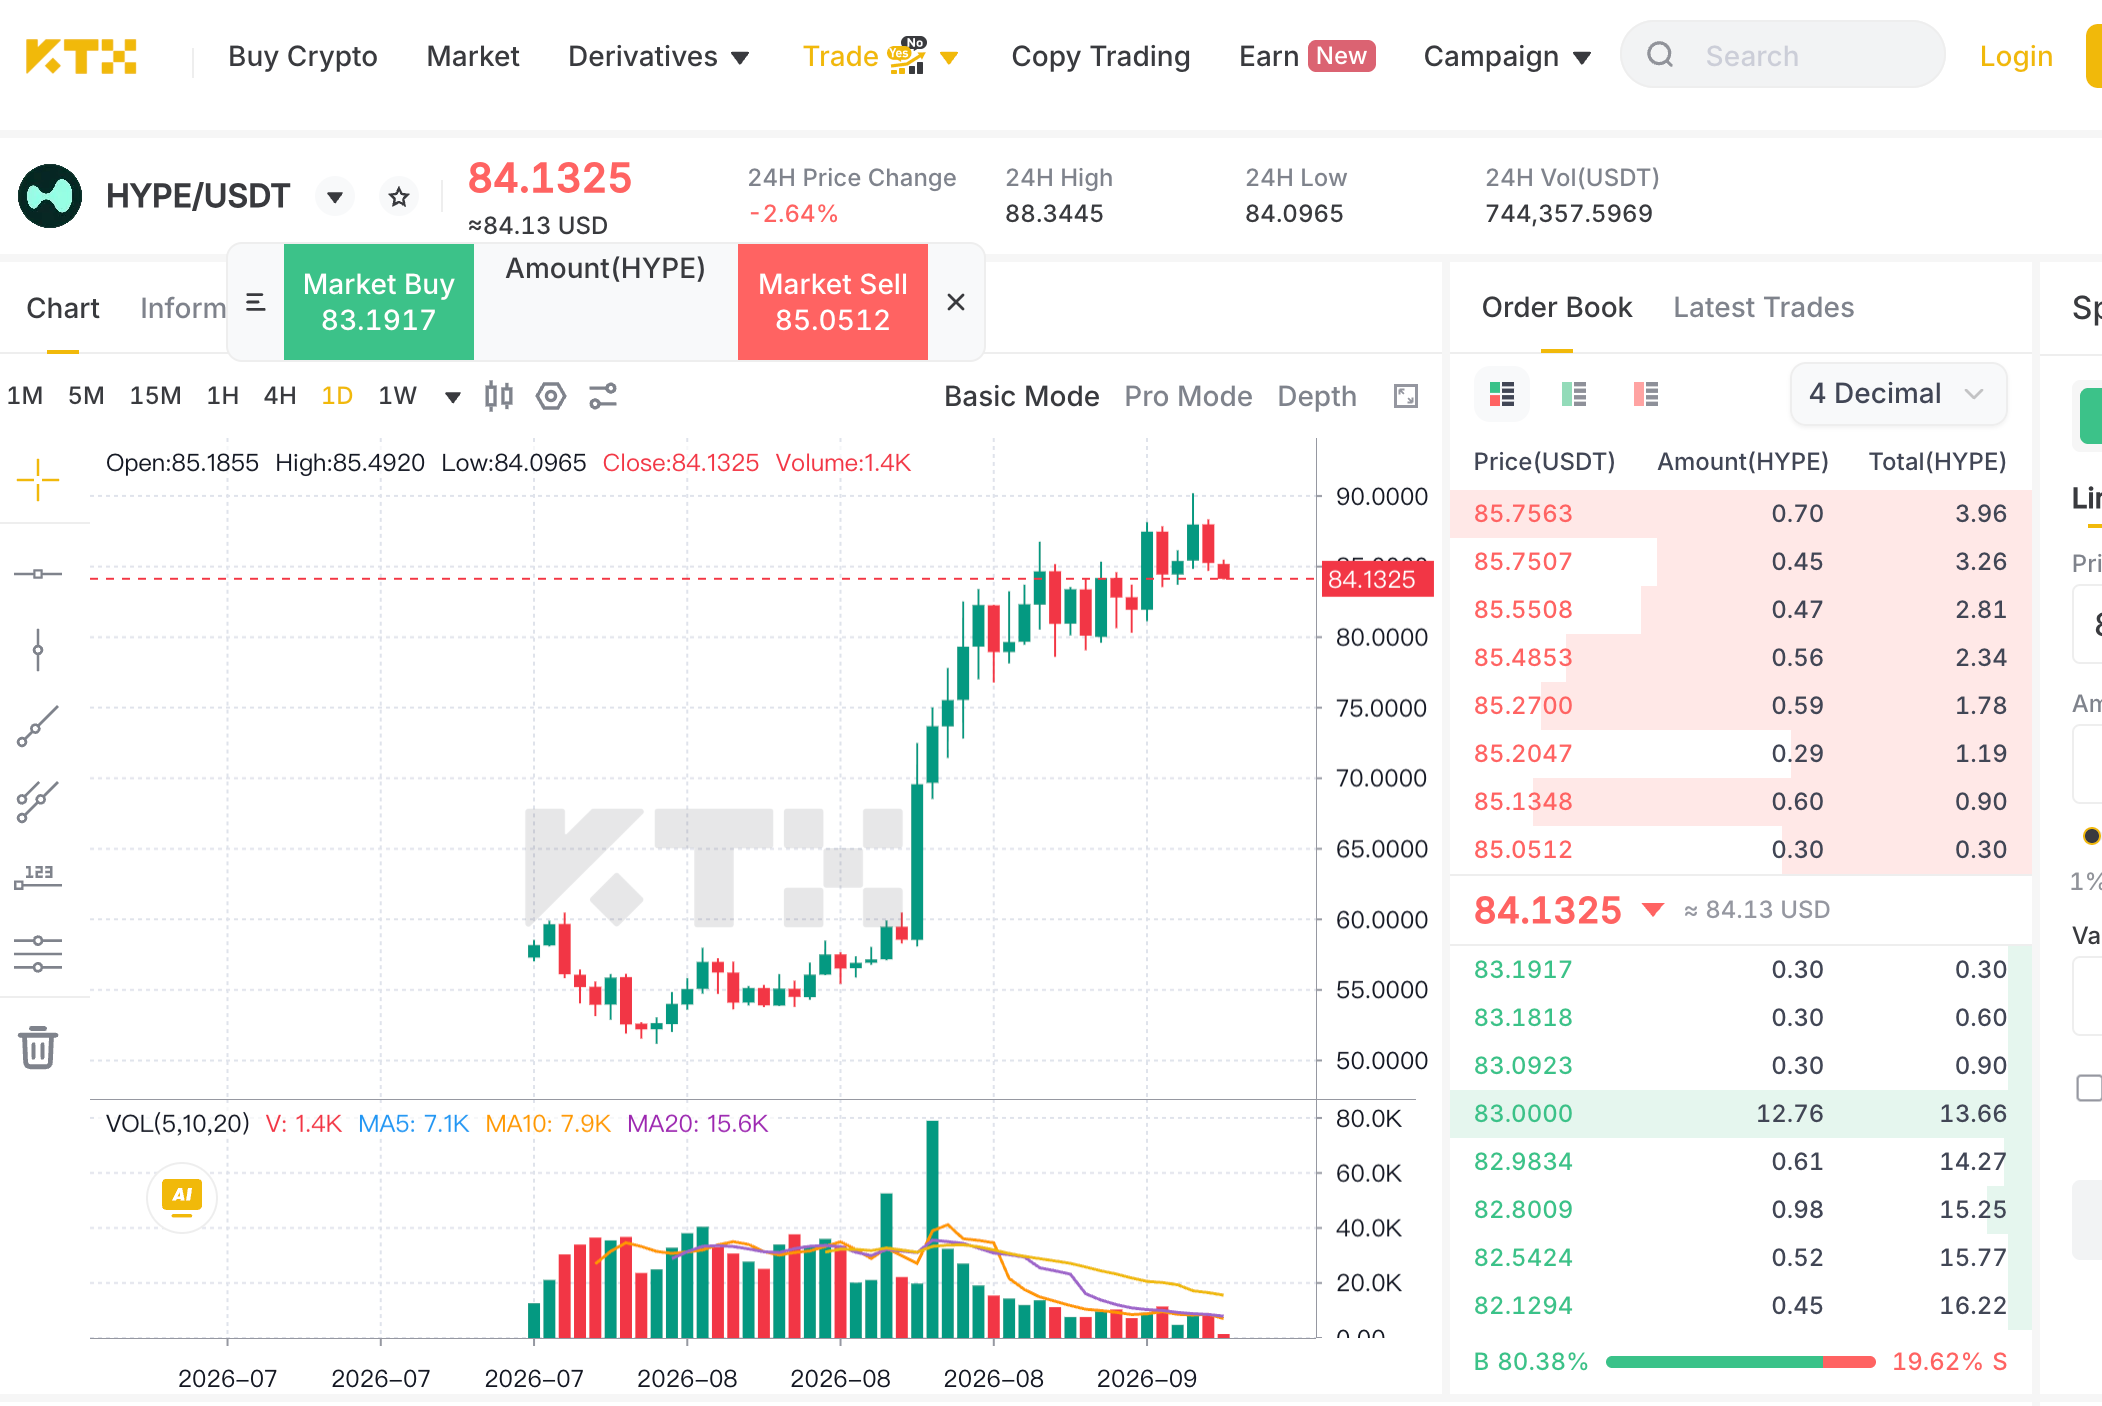Viewport: 2102px width, 1406px height.
Task: Select the horizontal line drawing tool
Action: (x=38, y=574)
